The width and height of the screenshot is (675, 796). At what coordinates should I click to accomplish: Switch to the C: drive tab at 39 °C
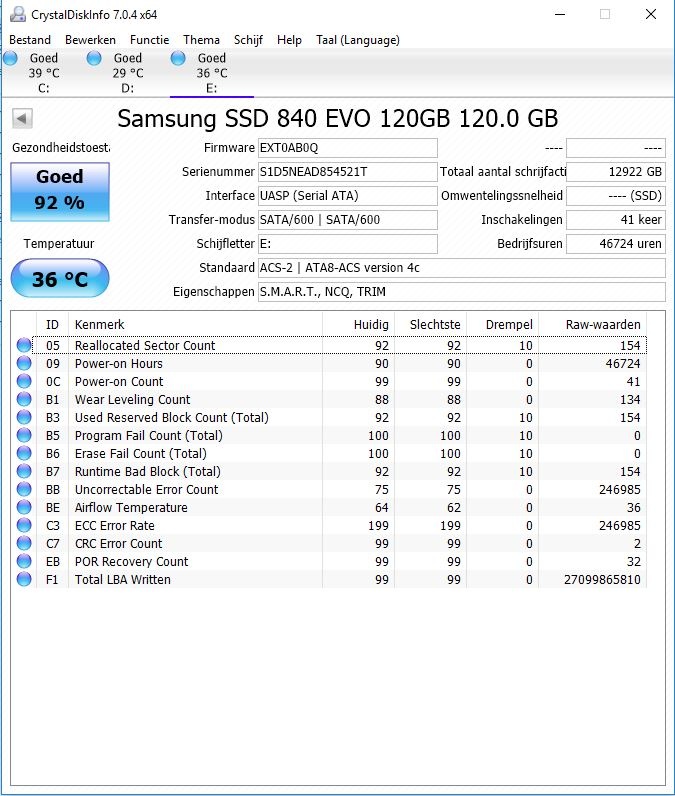pos(44,73)
